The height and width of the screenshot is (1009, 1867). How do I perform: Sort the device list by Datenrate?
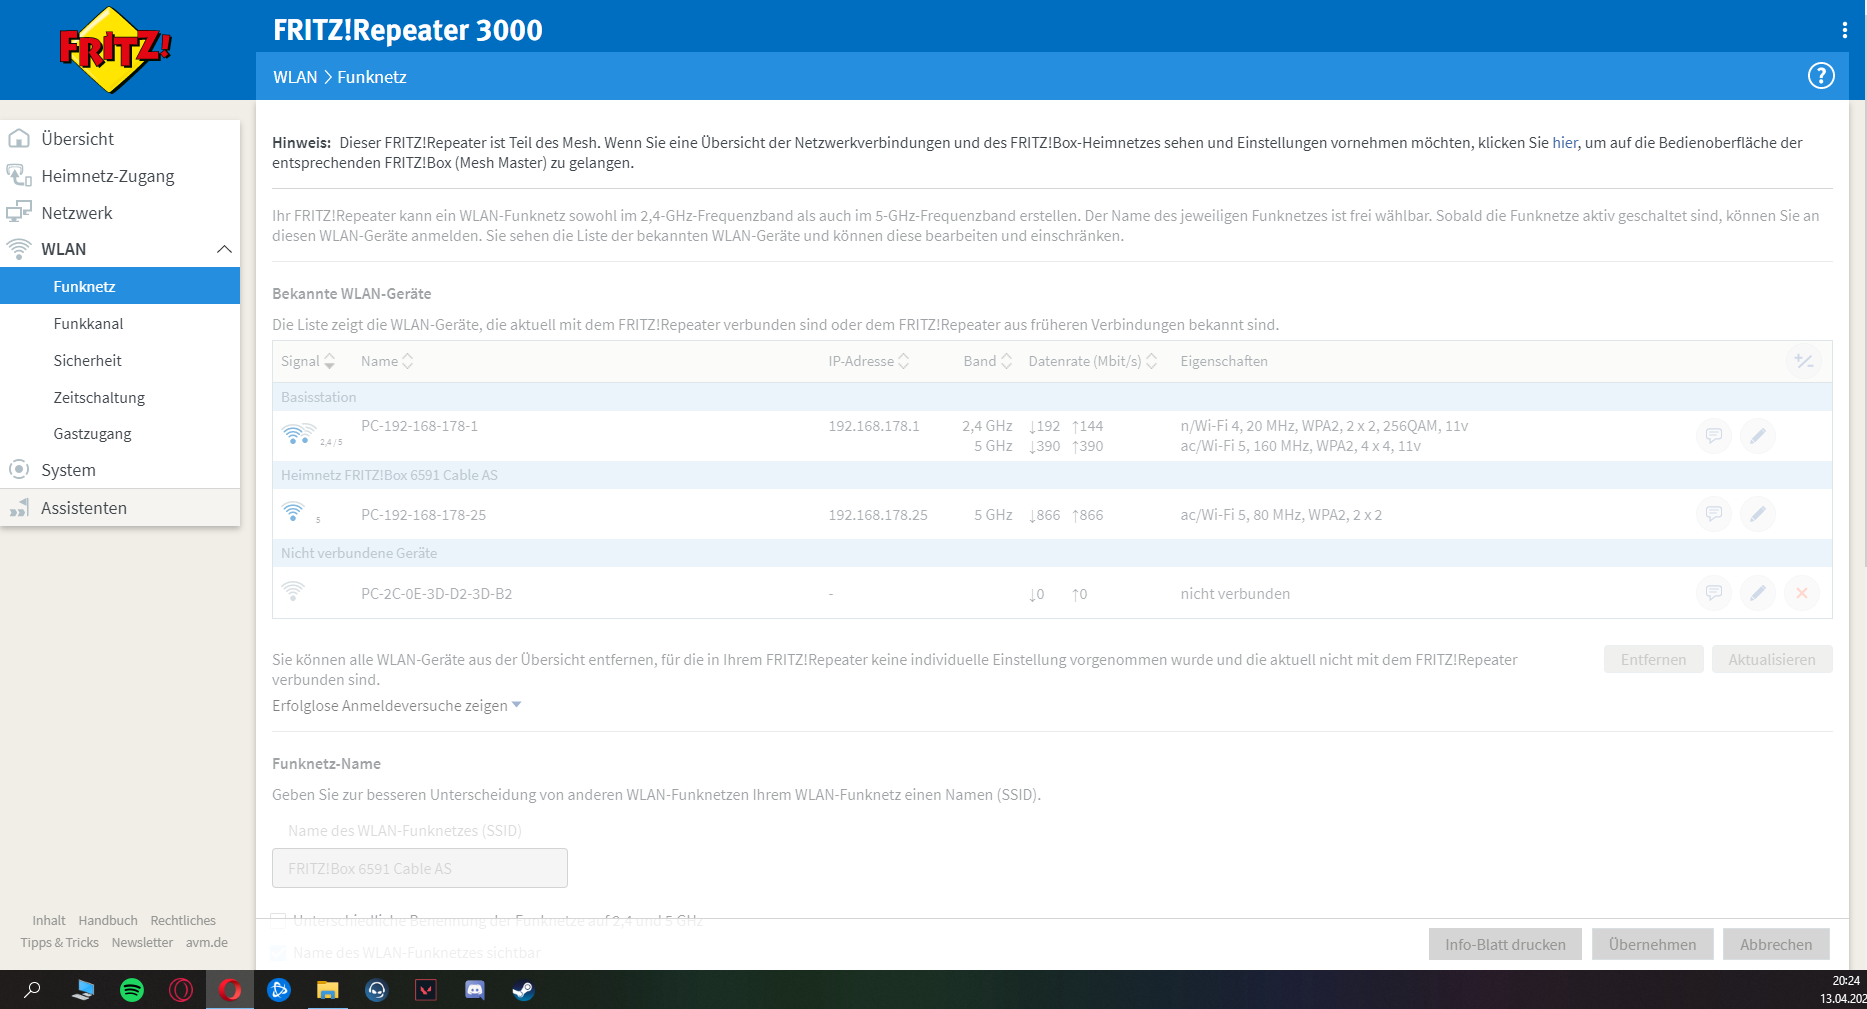coord(1092,361)
